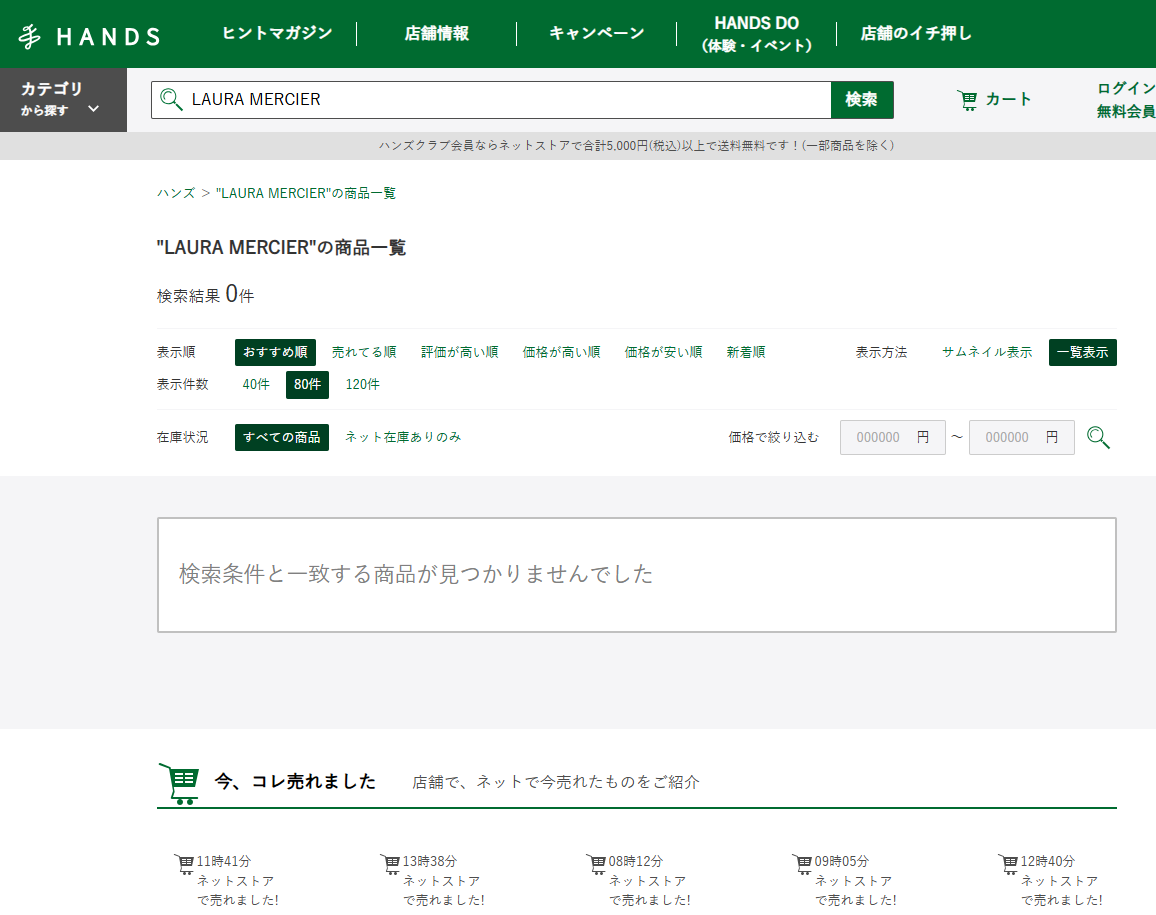
Task: Sort results by 評価が高い順
Action: (x=459, y=352)
